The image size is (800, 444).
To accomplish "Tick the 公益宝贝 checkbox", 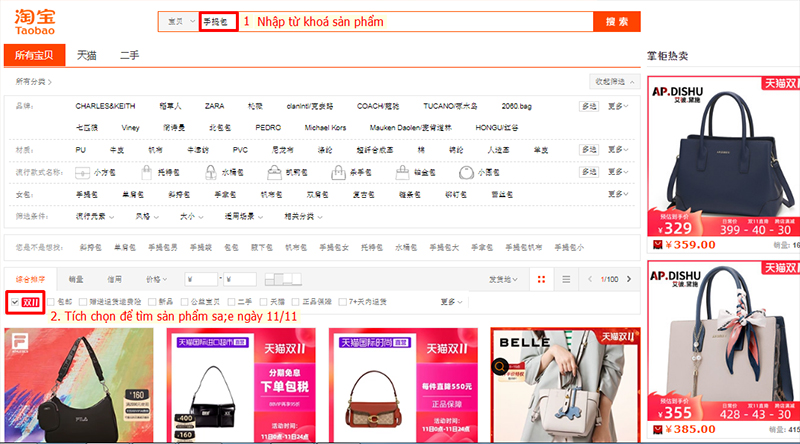I will (185, 302).
